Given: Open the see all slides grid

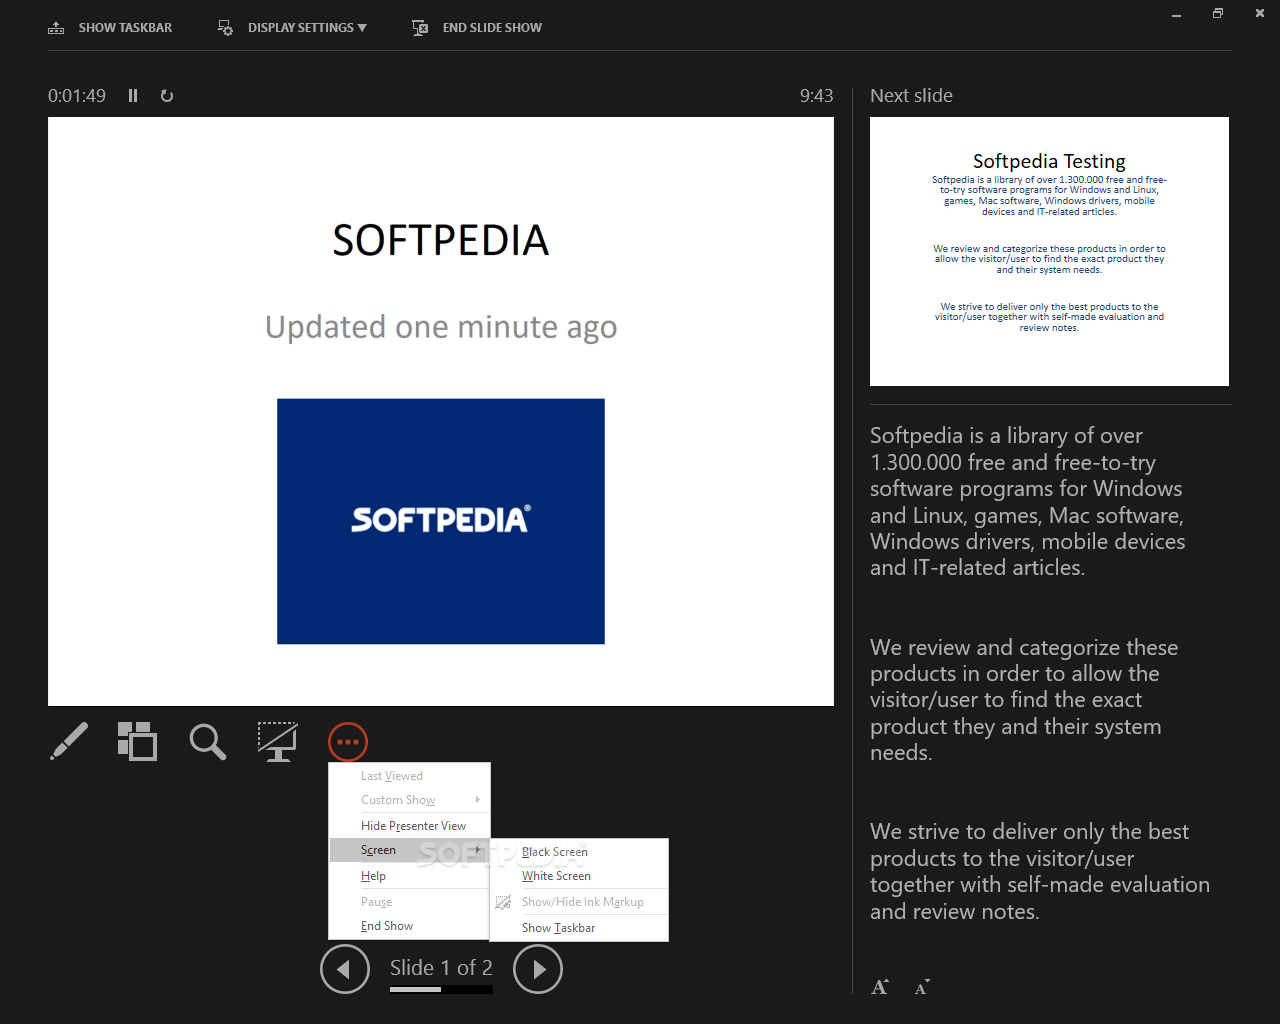Looking at the screenshot, I should pyautogui.click(x=137, y=741).
